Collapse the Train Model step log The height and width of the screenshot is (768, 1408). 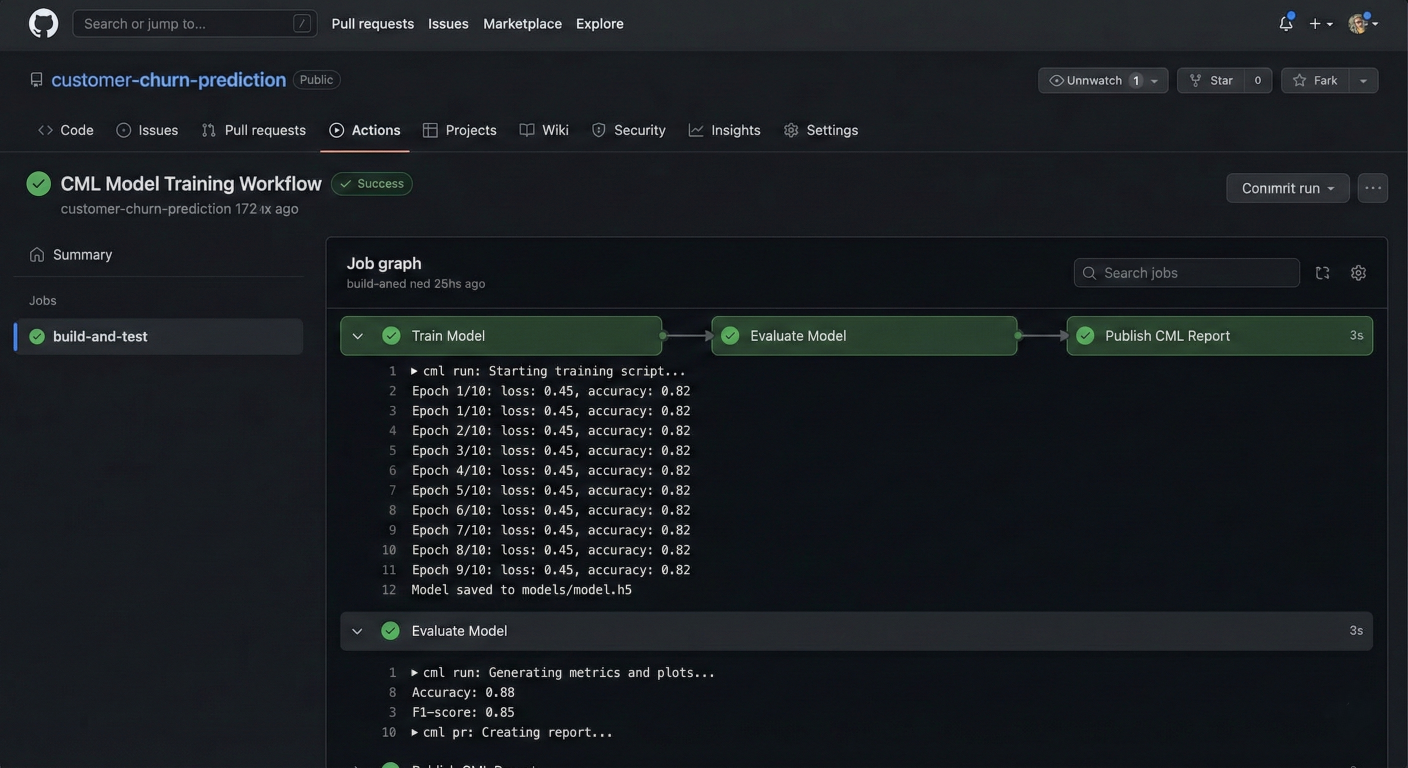tap(358, 336)
